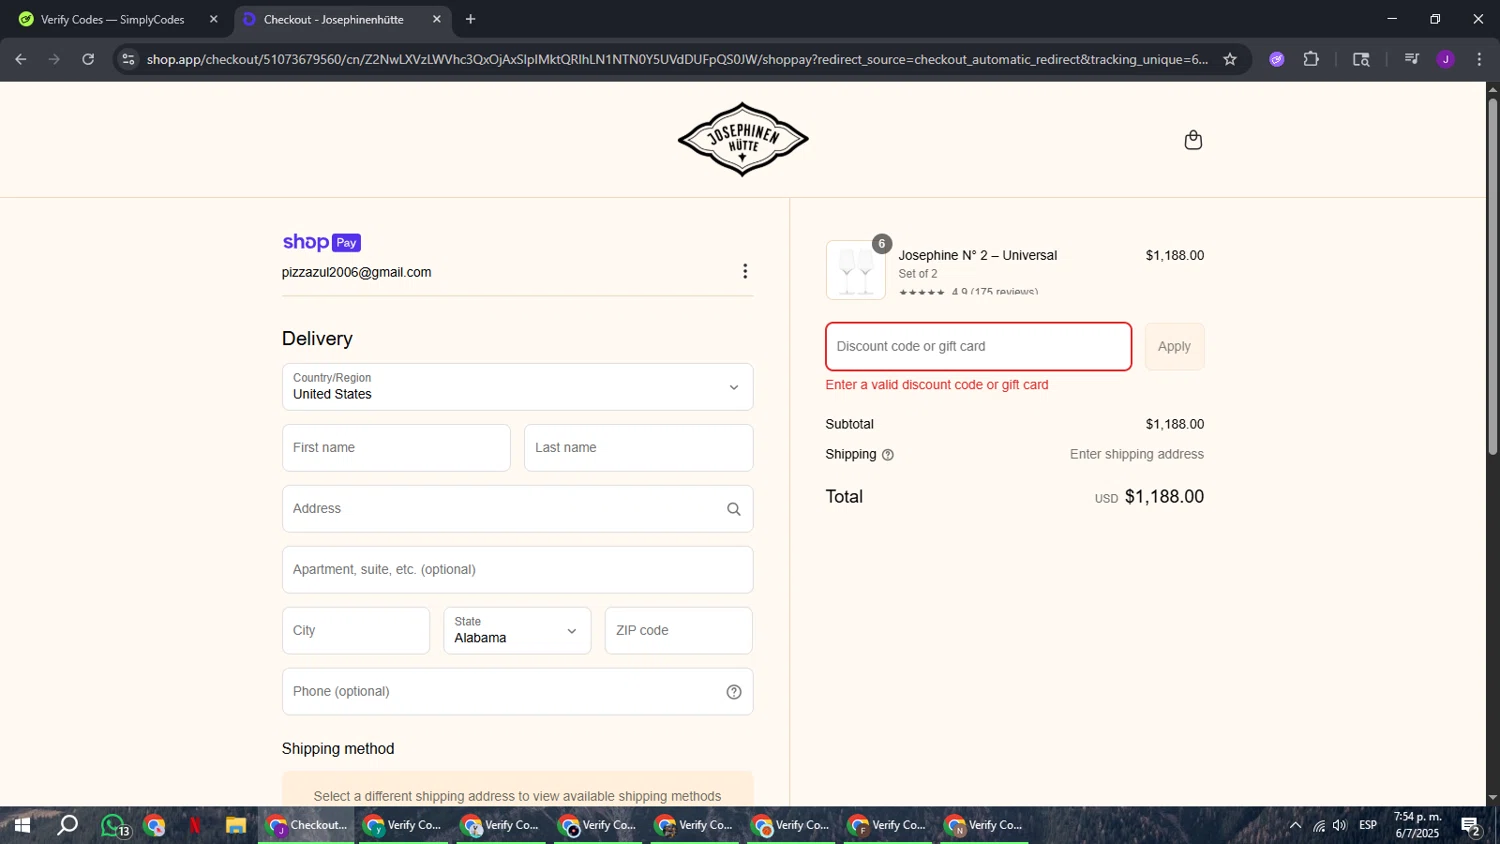Click pizzazul2006@gmail.com email text
The width and height of the screenshot is (1500, 844).
click(x=356, y=273)
